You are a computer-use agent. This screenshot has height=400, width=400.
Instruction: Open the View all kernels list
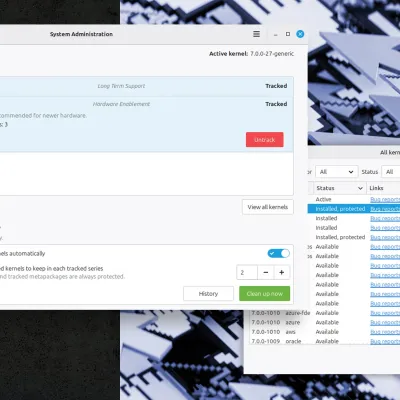(x=268, y=207)
